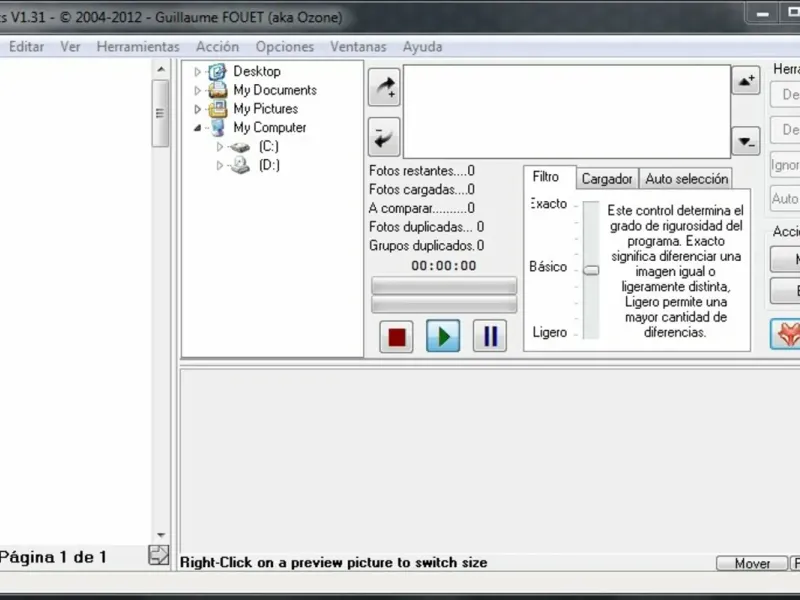Click the lower progress bar

click(x=444, y=305)
